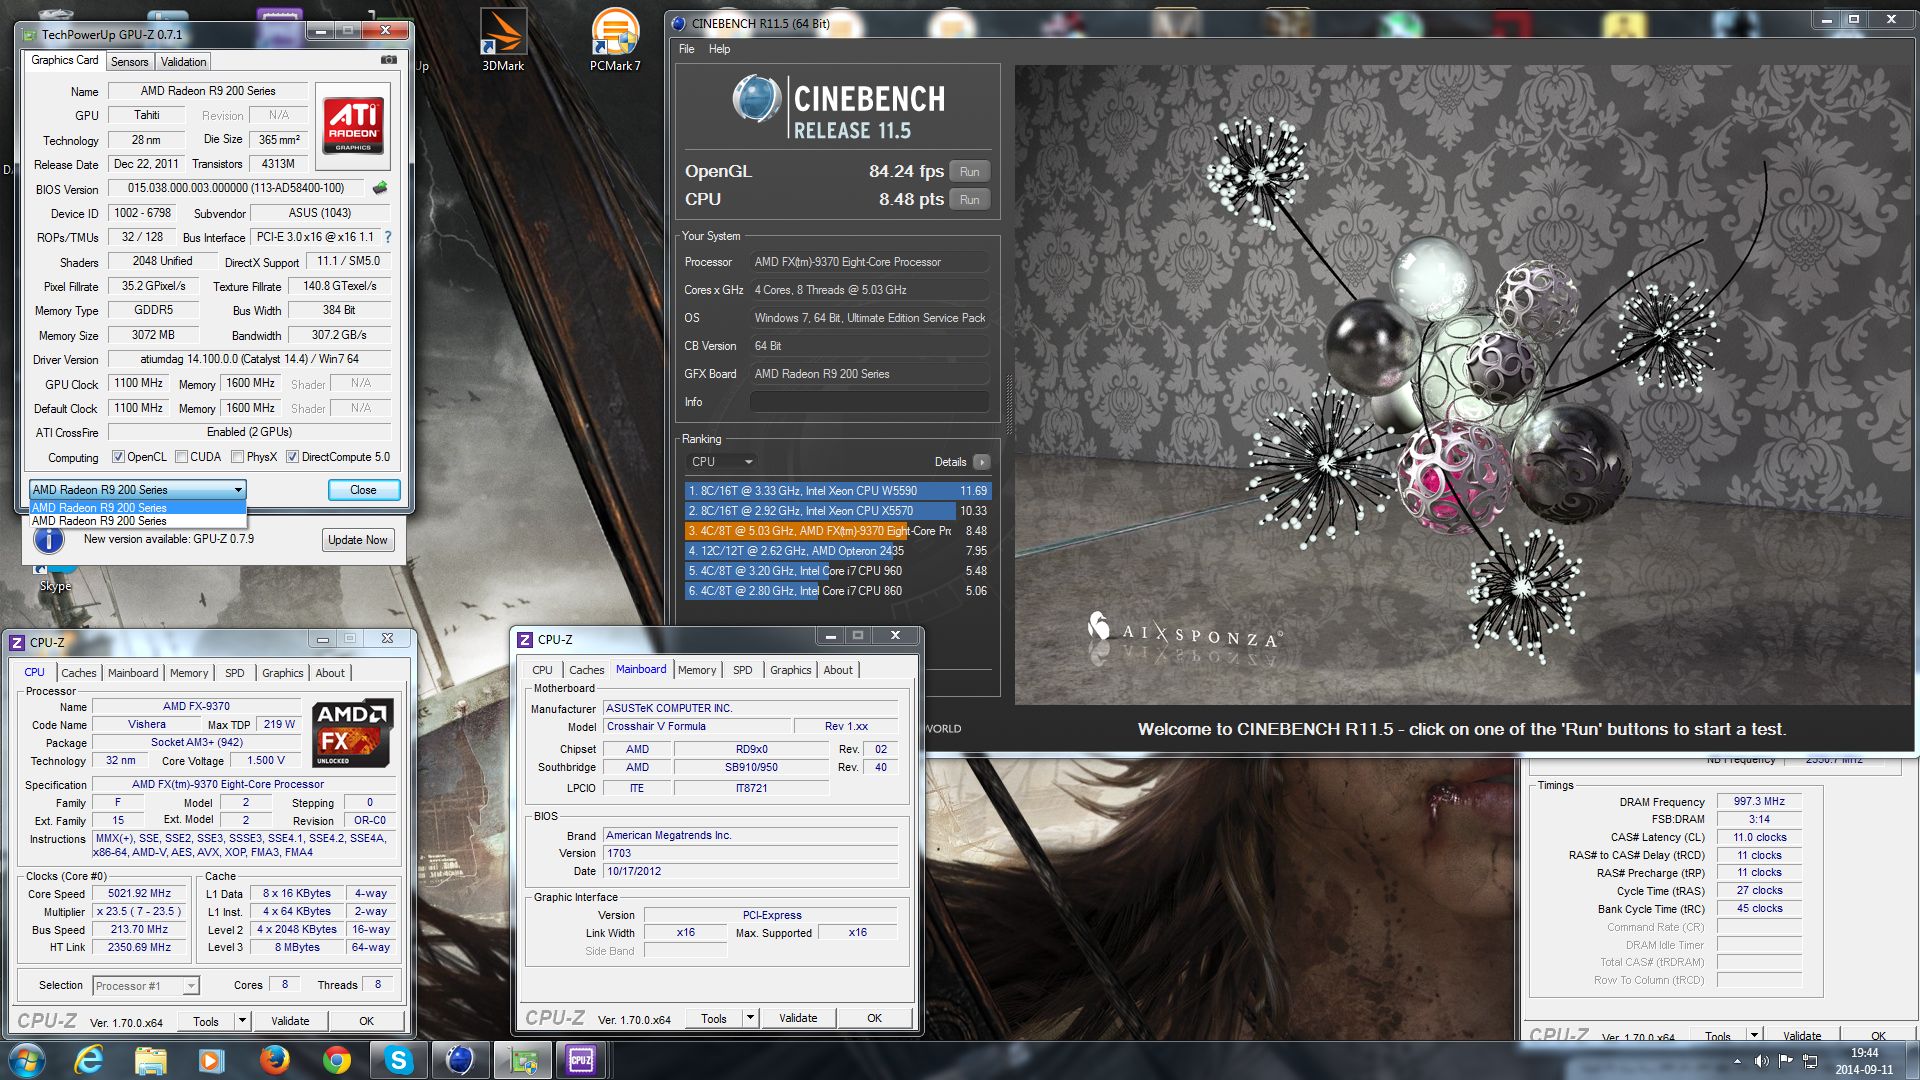Open Windows Media Player from the taskbar
1920x1080 pixels.
[211, 1060]
